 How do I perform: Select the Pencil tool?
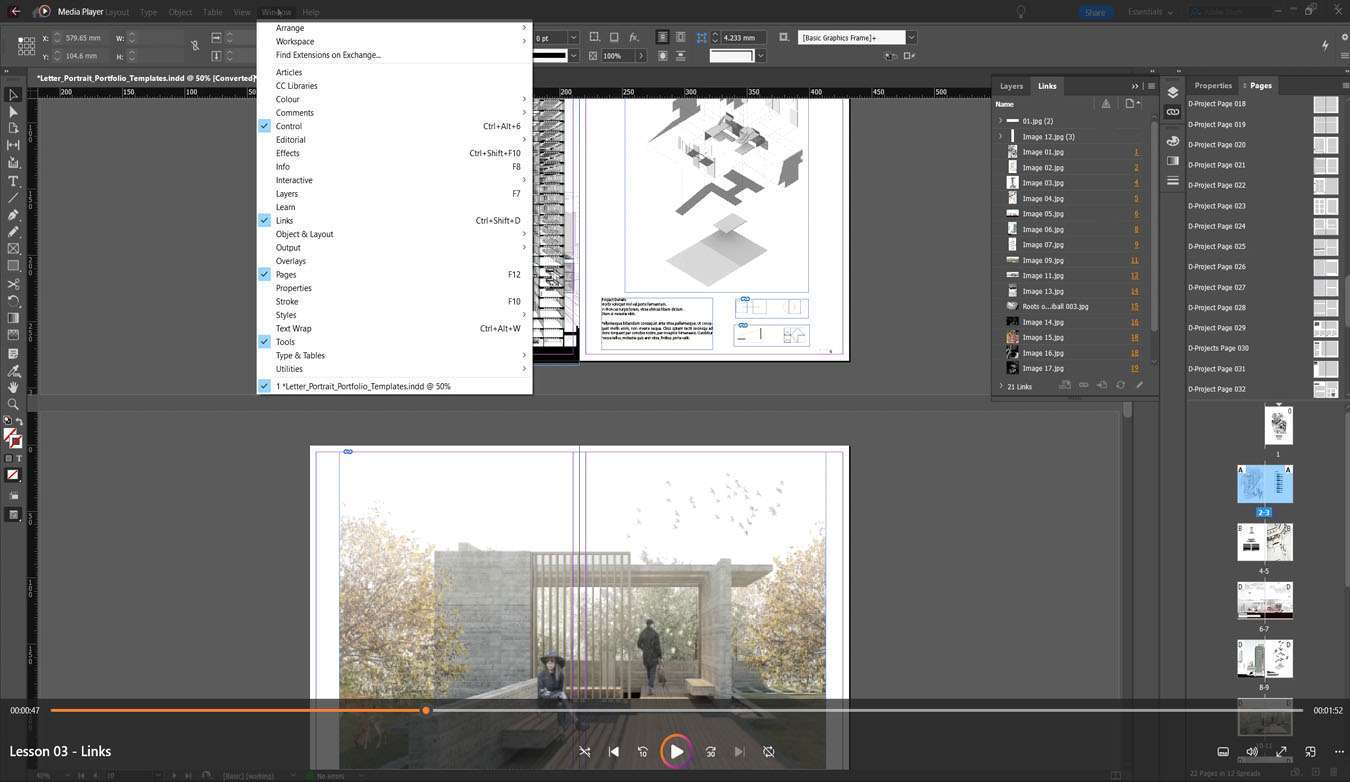(13, 232)
